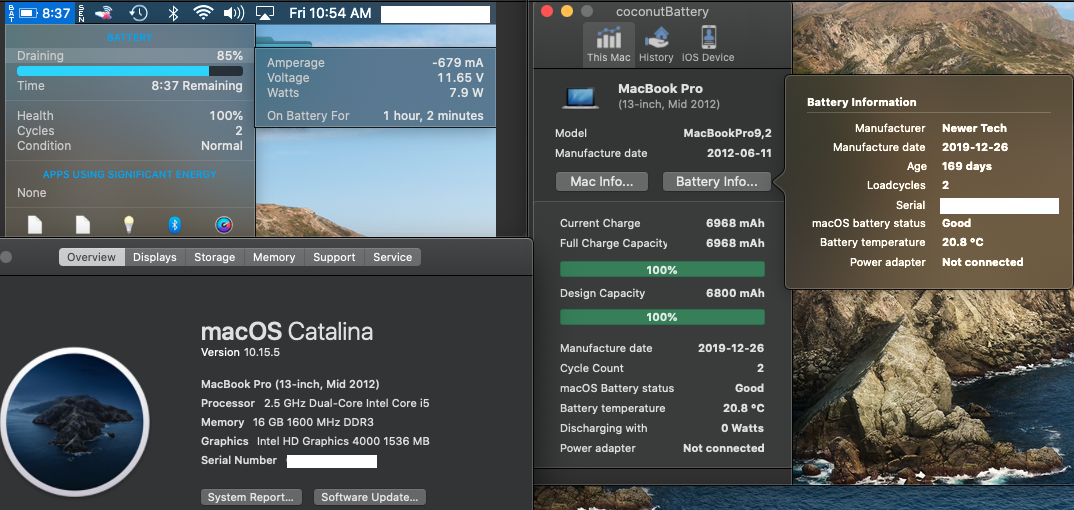Click the MacBook Pro laptop icon in coconutBattery
This screenshot has width=1074, height=510.
(x=581, y=97)
